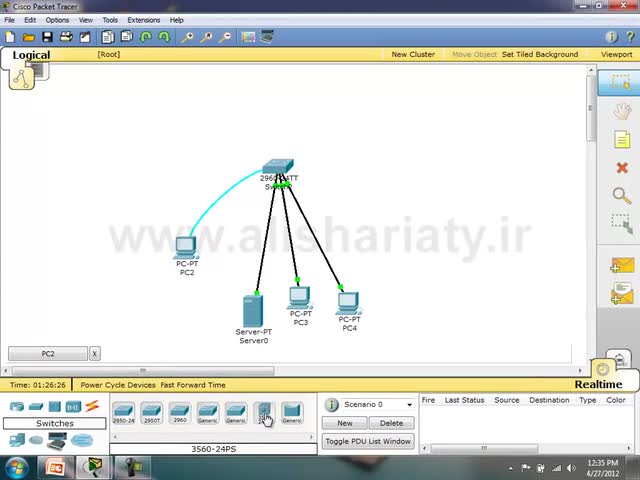Click the workspace vertical scrollbar
Screen dimensions: 640x480
click(x=590, y=108)
